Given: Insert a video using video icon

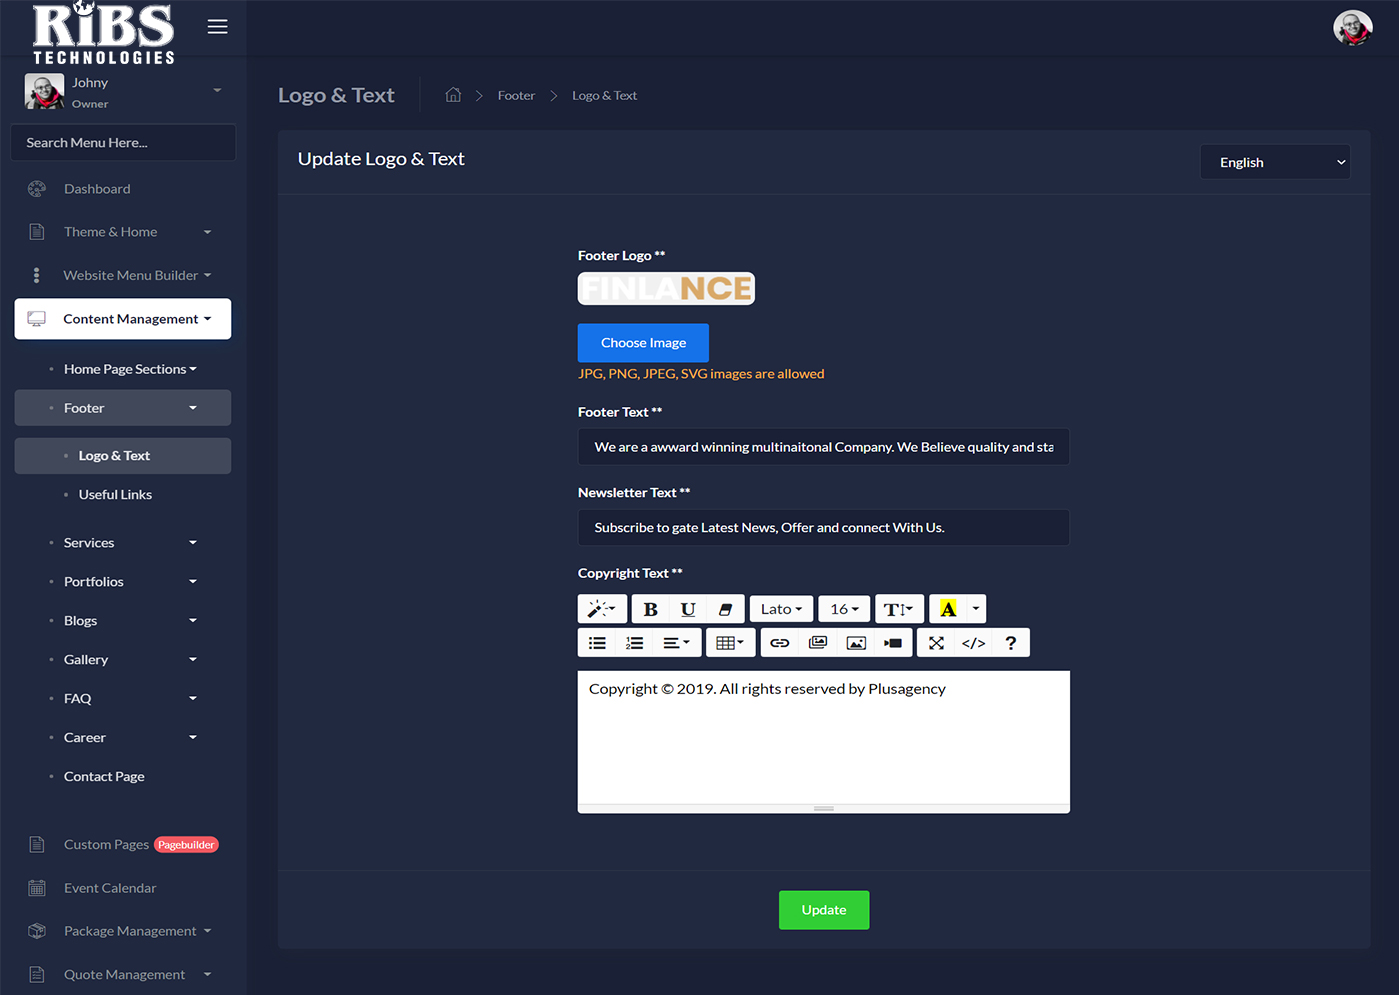Looking at the screenshot, I should pos(893,643).
